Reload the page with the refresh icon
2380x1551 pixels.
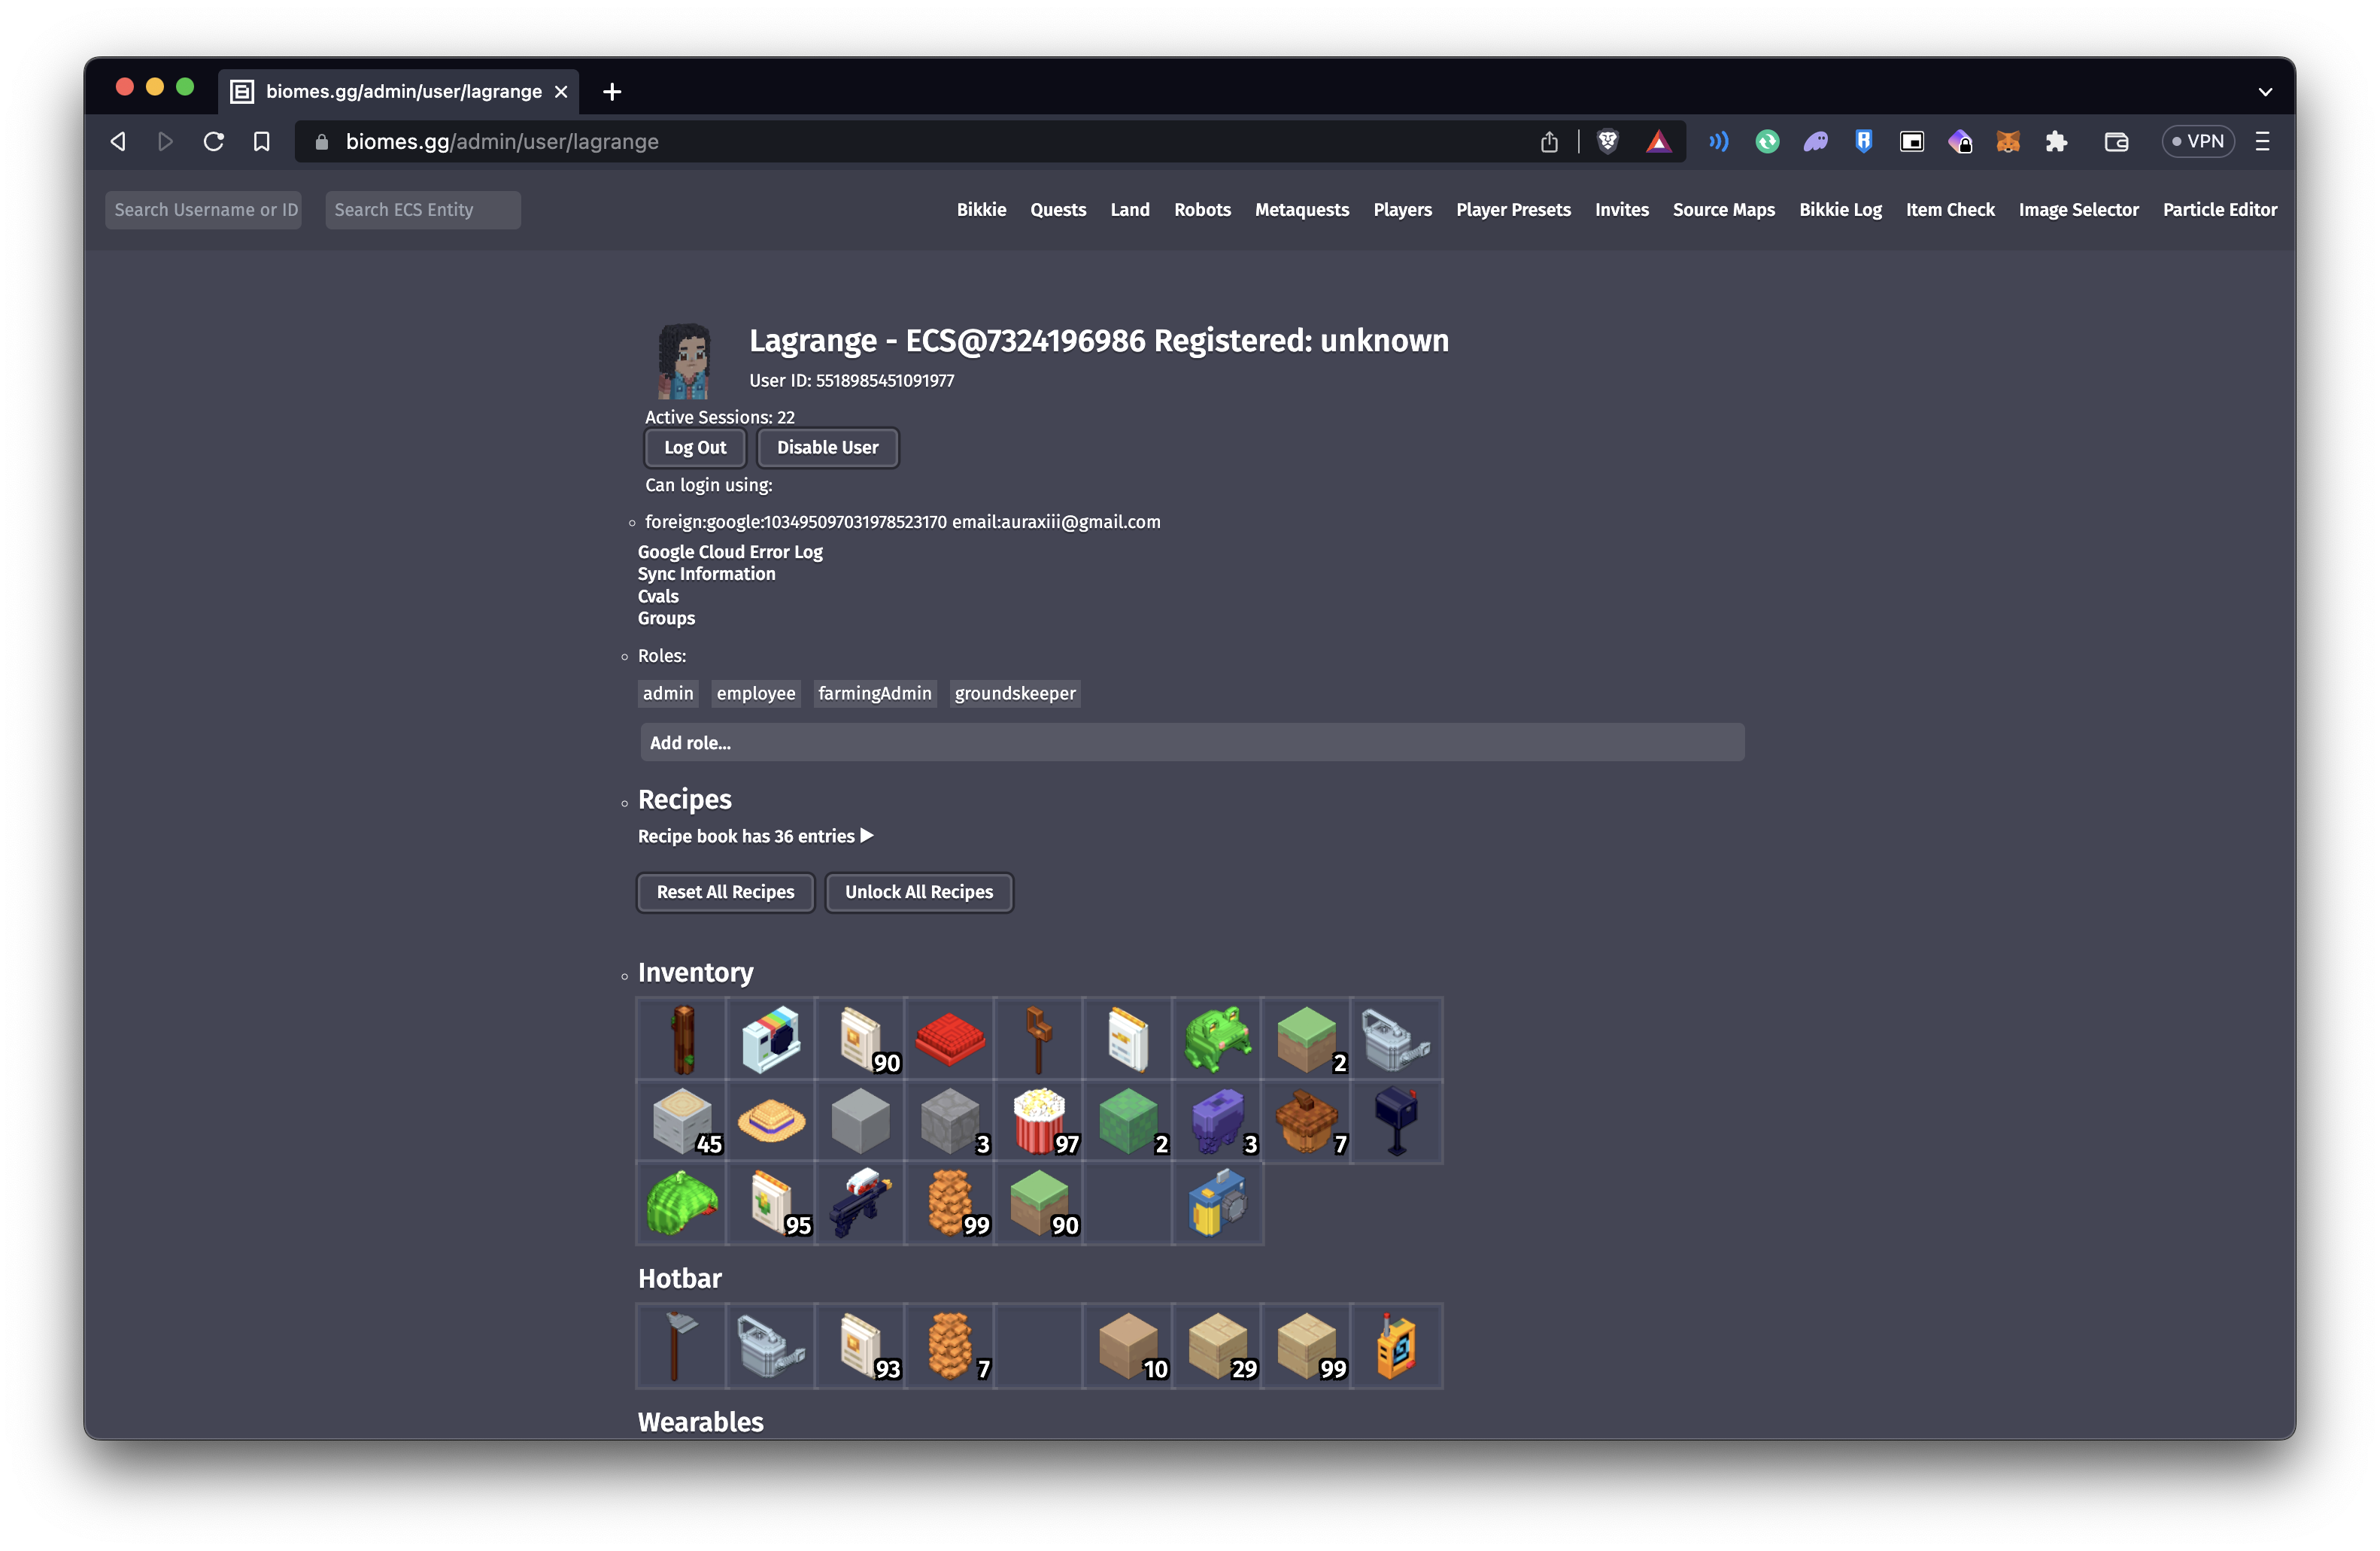[x=213, y=142]
